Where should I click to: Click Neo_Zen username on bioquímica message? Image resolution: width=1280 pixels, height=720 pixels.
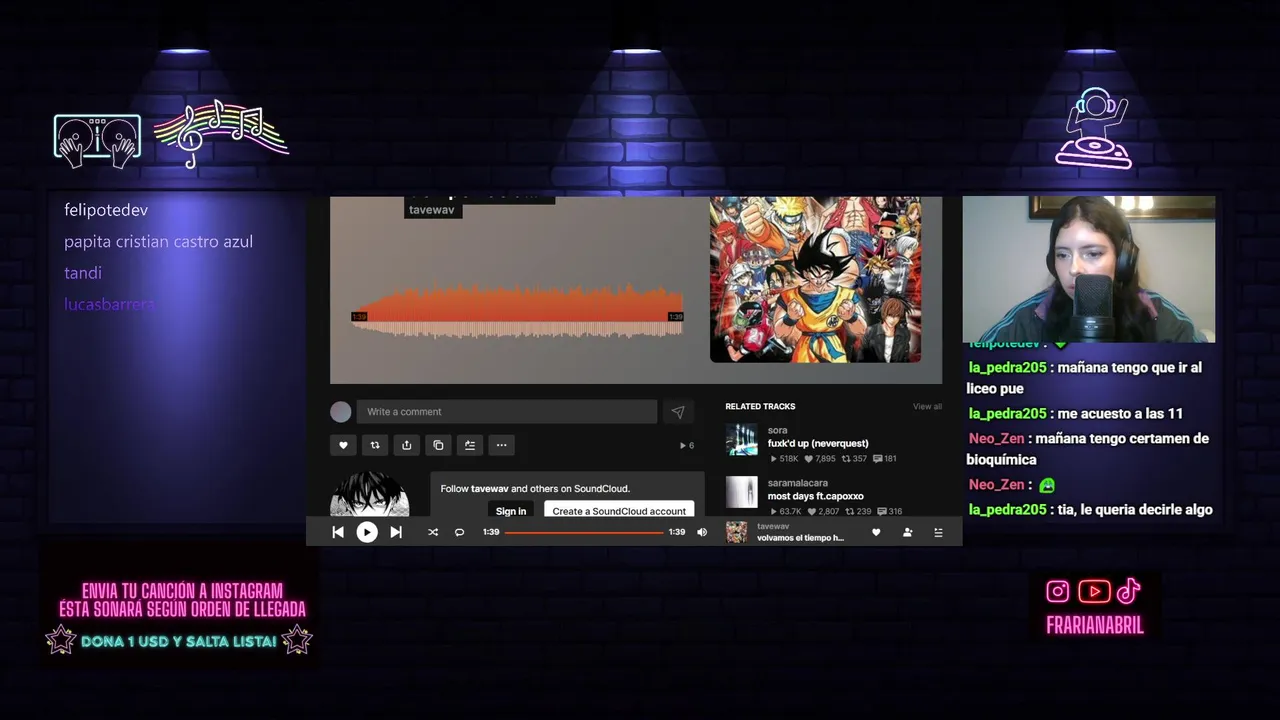[997, 438]
